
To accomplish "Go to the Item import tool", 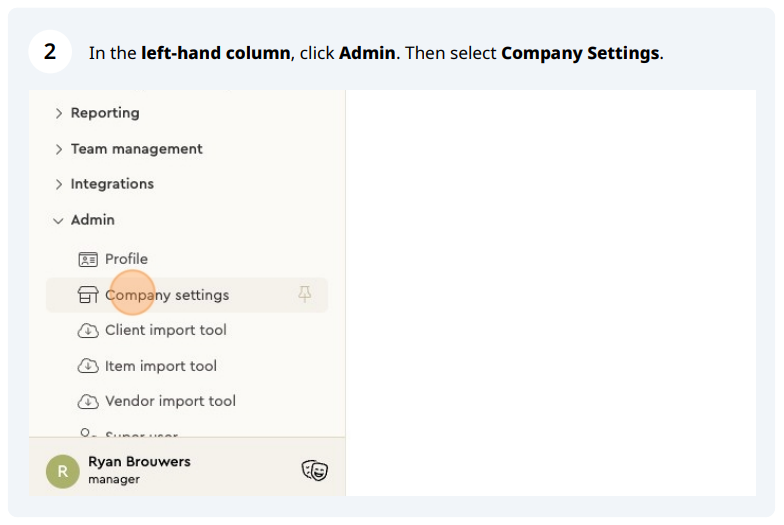I will 161,366.
